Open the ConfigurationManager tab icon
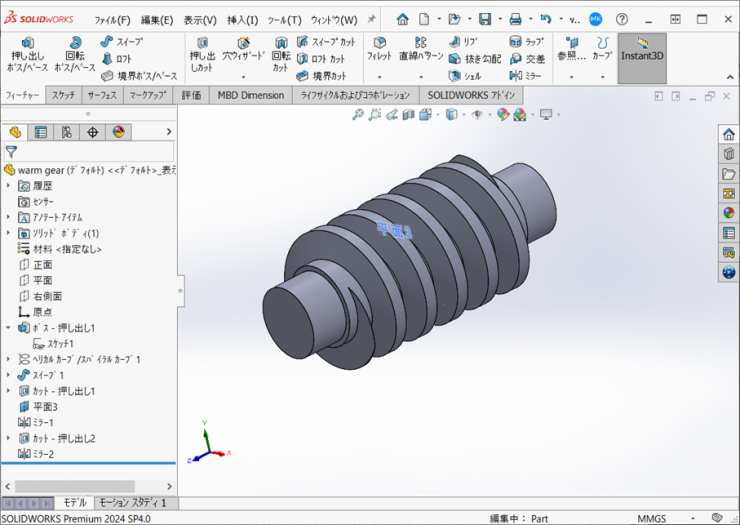The image size is (740, 525). click(67, 132)
